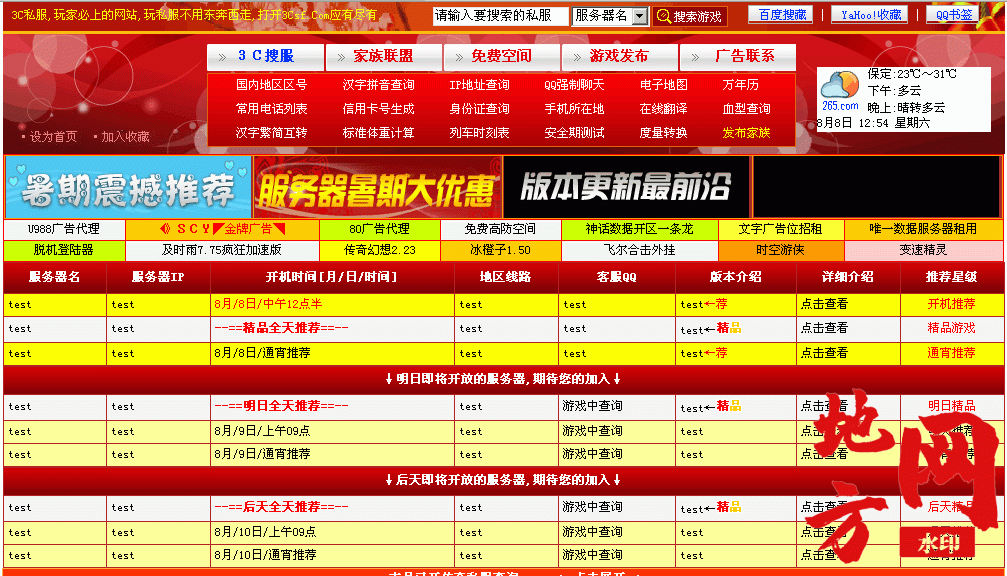This screenshot has height=576, width=1007.
Task: Click the 变速精灵 ad link
Action: pyautogui.click(x=923, y=250)
